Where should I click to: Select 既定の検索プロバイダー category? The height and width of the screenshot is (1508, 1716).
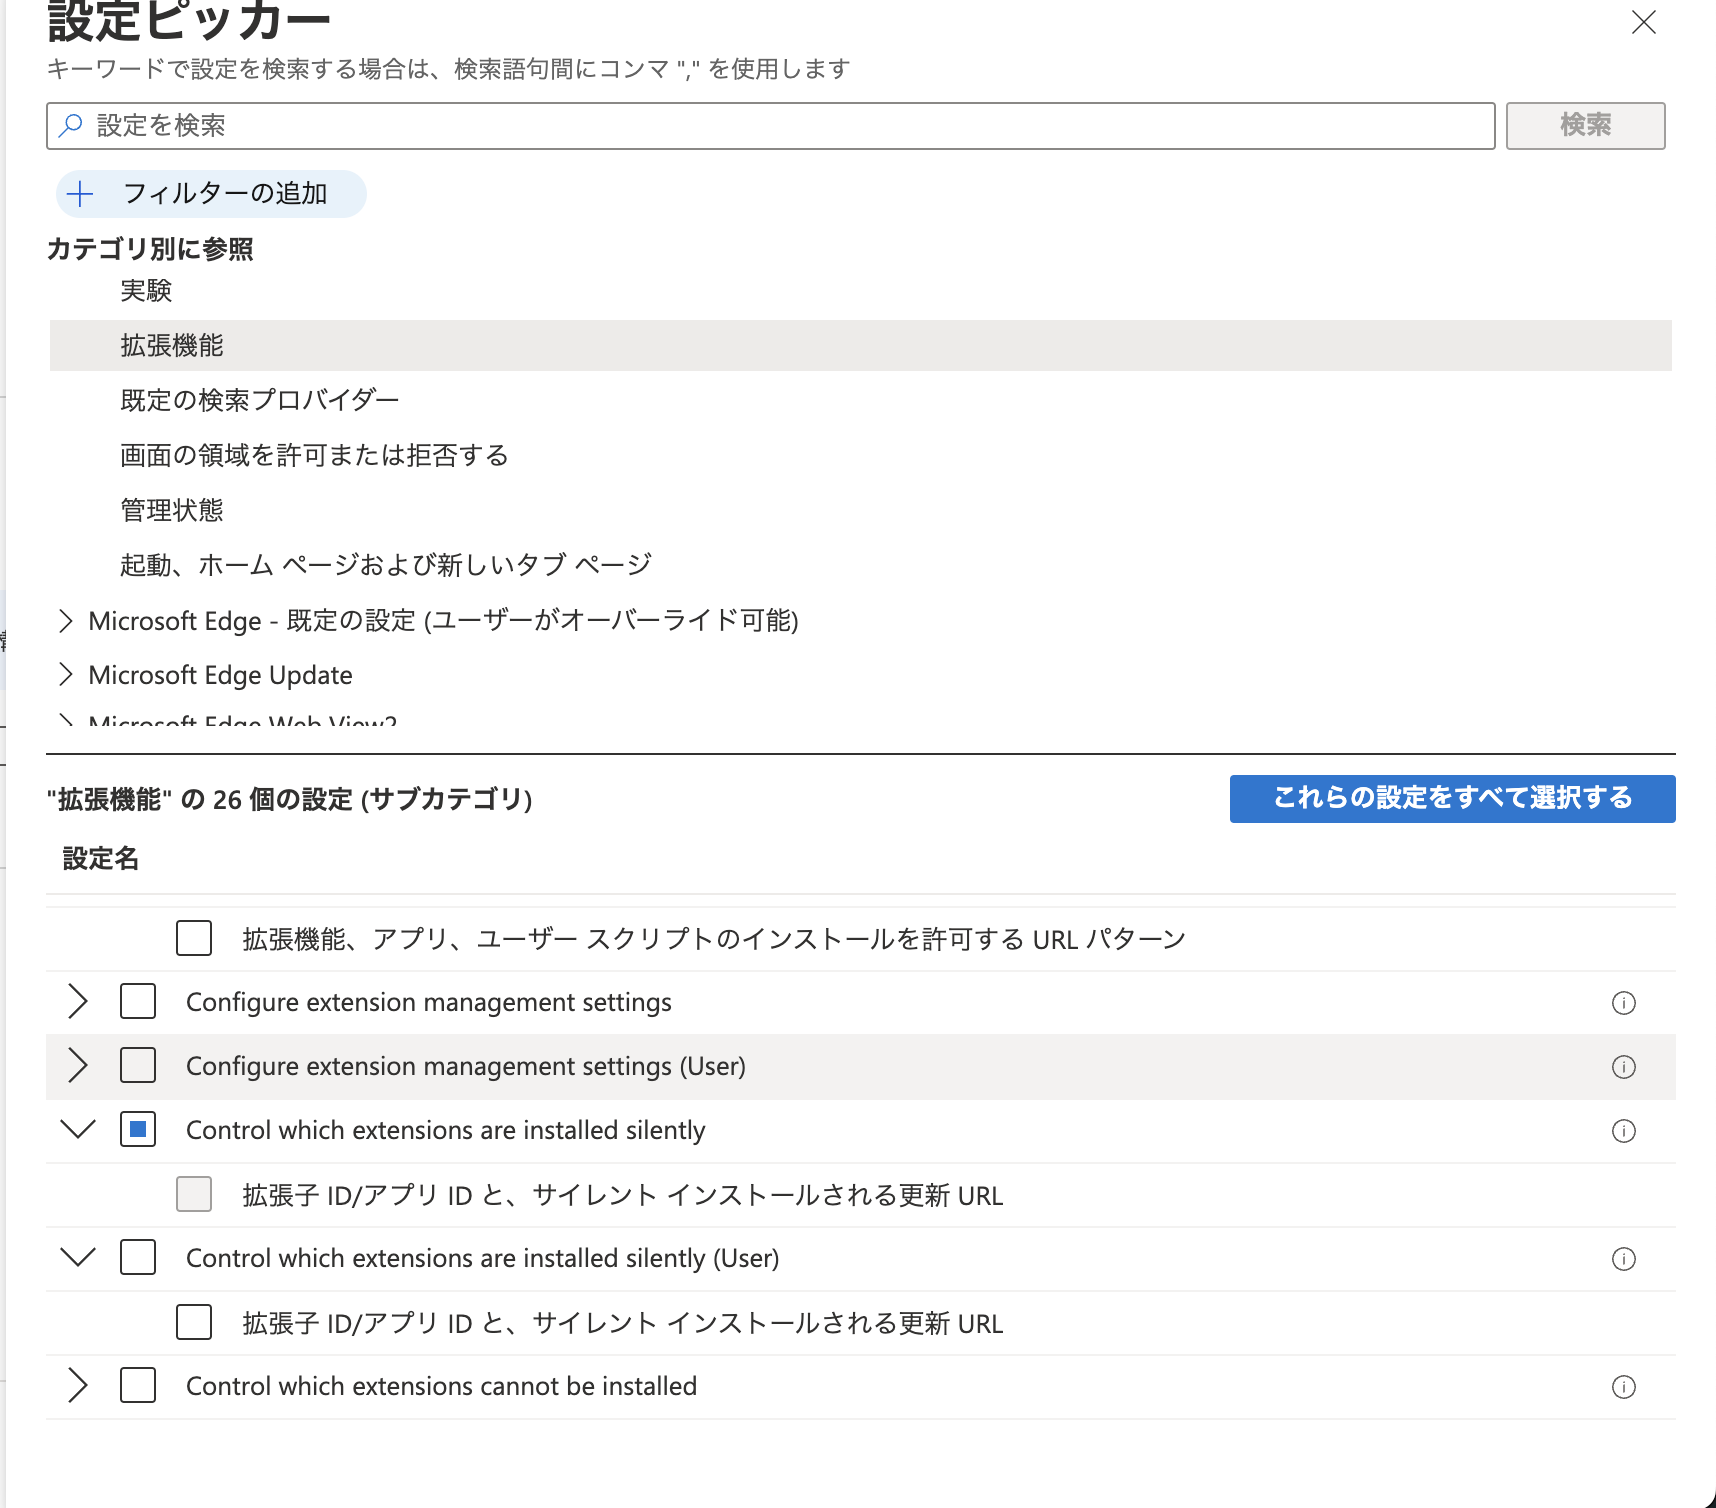click(260, 400)
